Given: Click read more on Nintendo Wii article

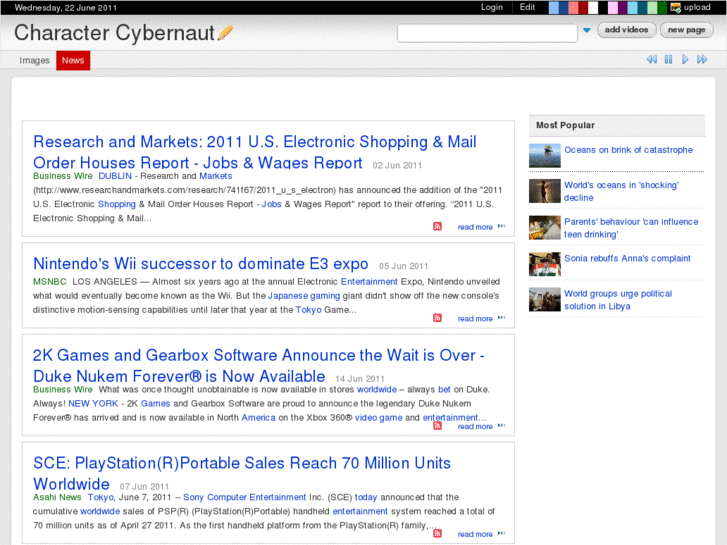Looking at the screenshot, I should (475, 319).
